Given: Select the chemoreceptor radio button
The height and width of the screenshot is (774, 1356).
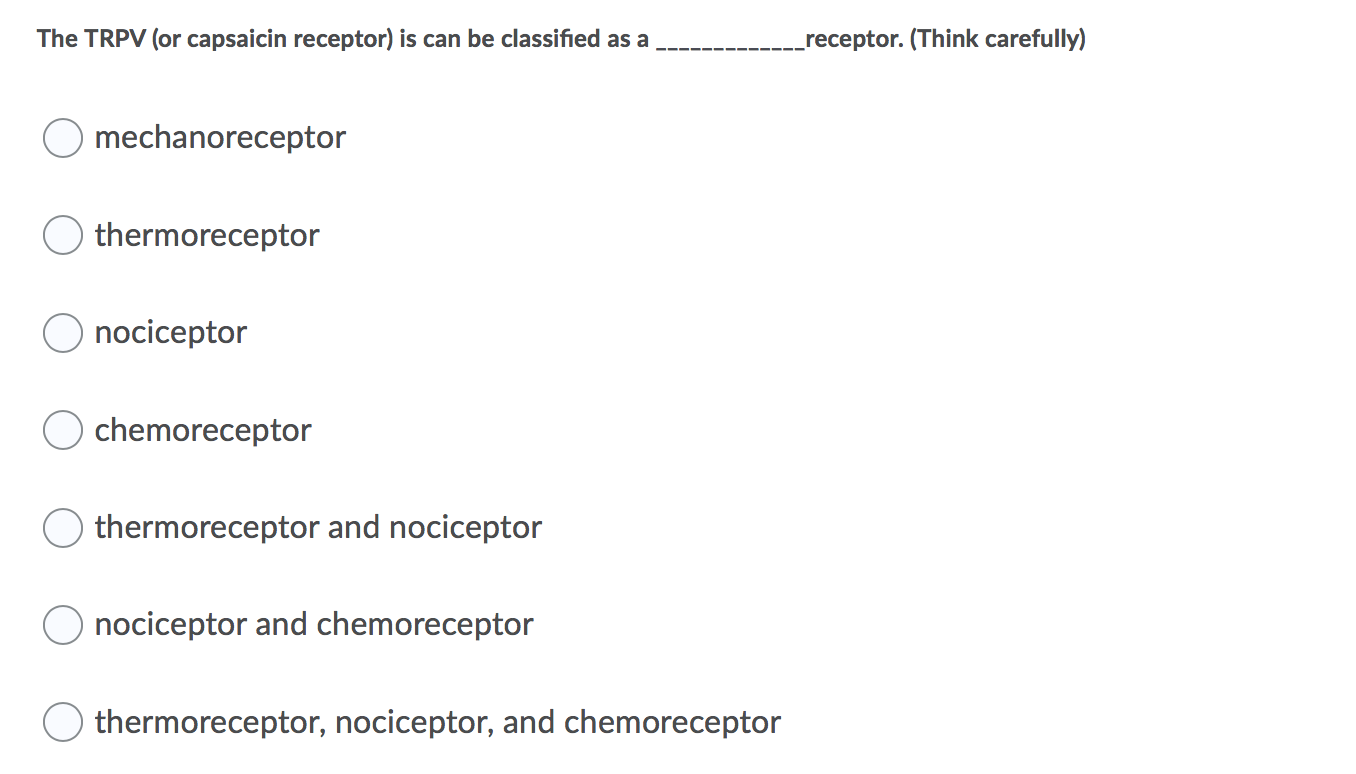Looking at the screenshot, I should 62,430.
